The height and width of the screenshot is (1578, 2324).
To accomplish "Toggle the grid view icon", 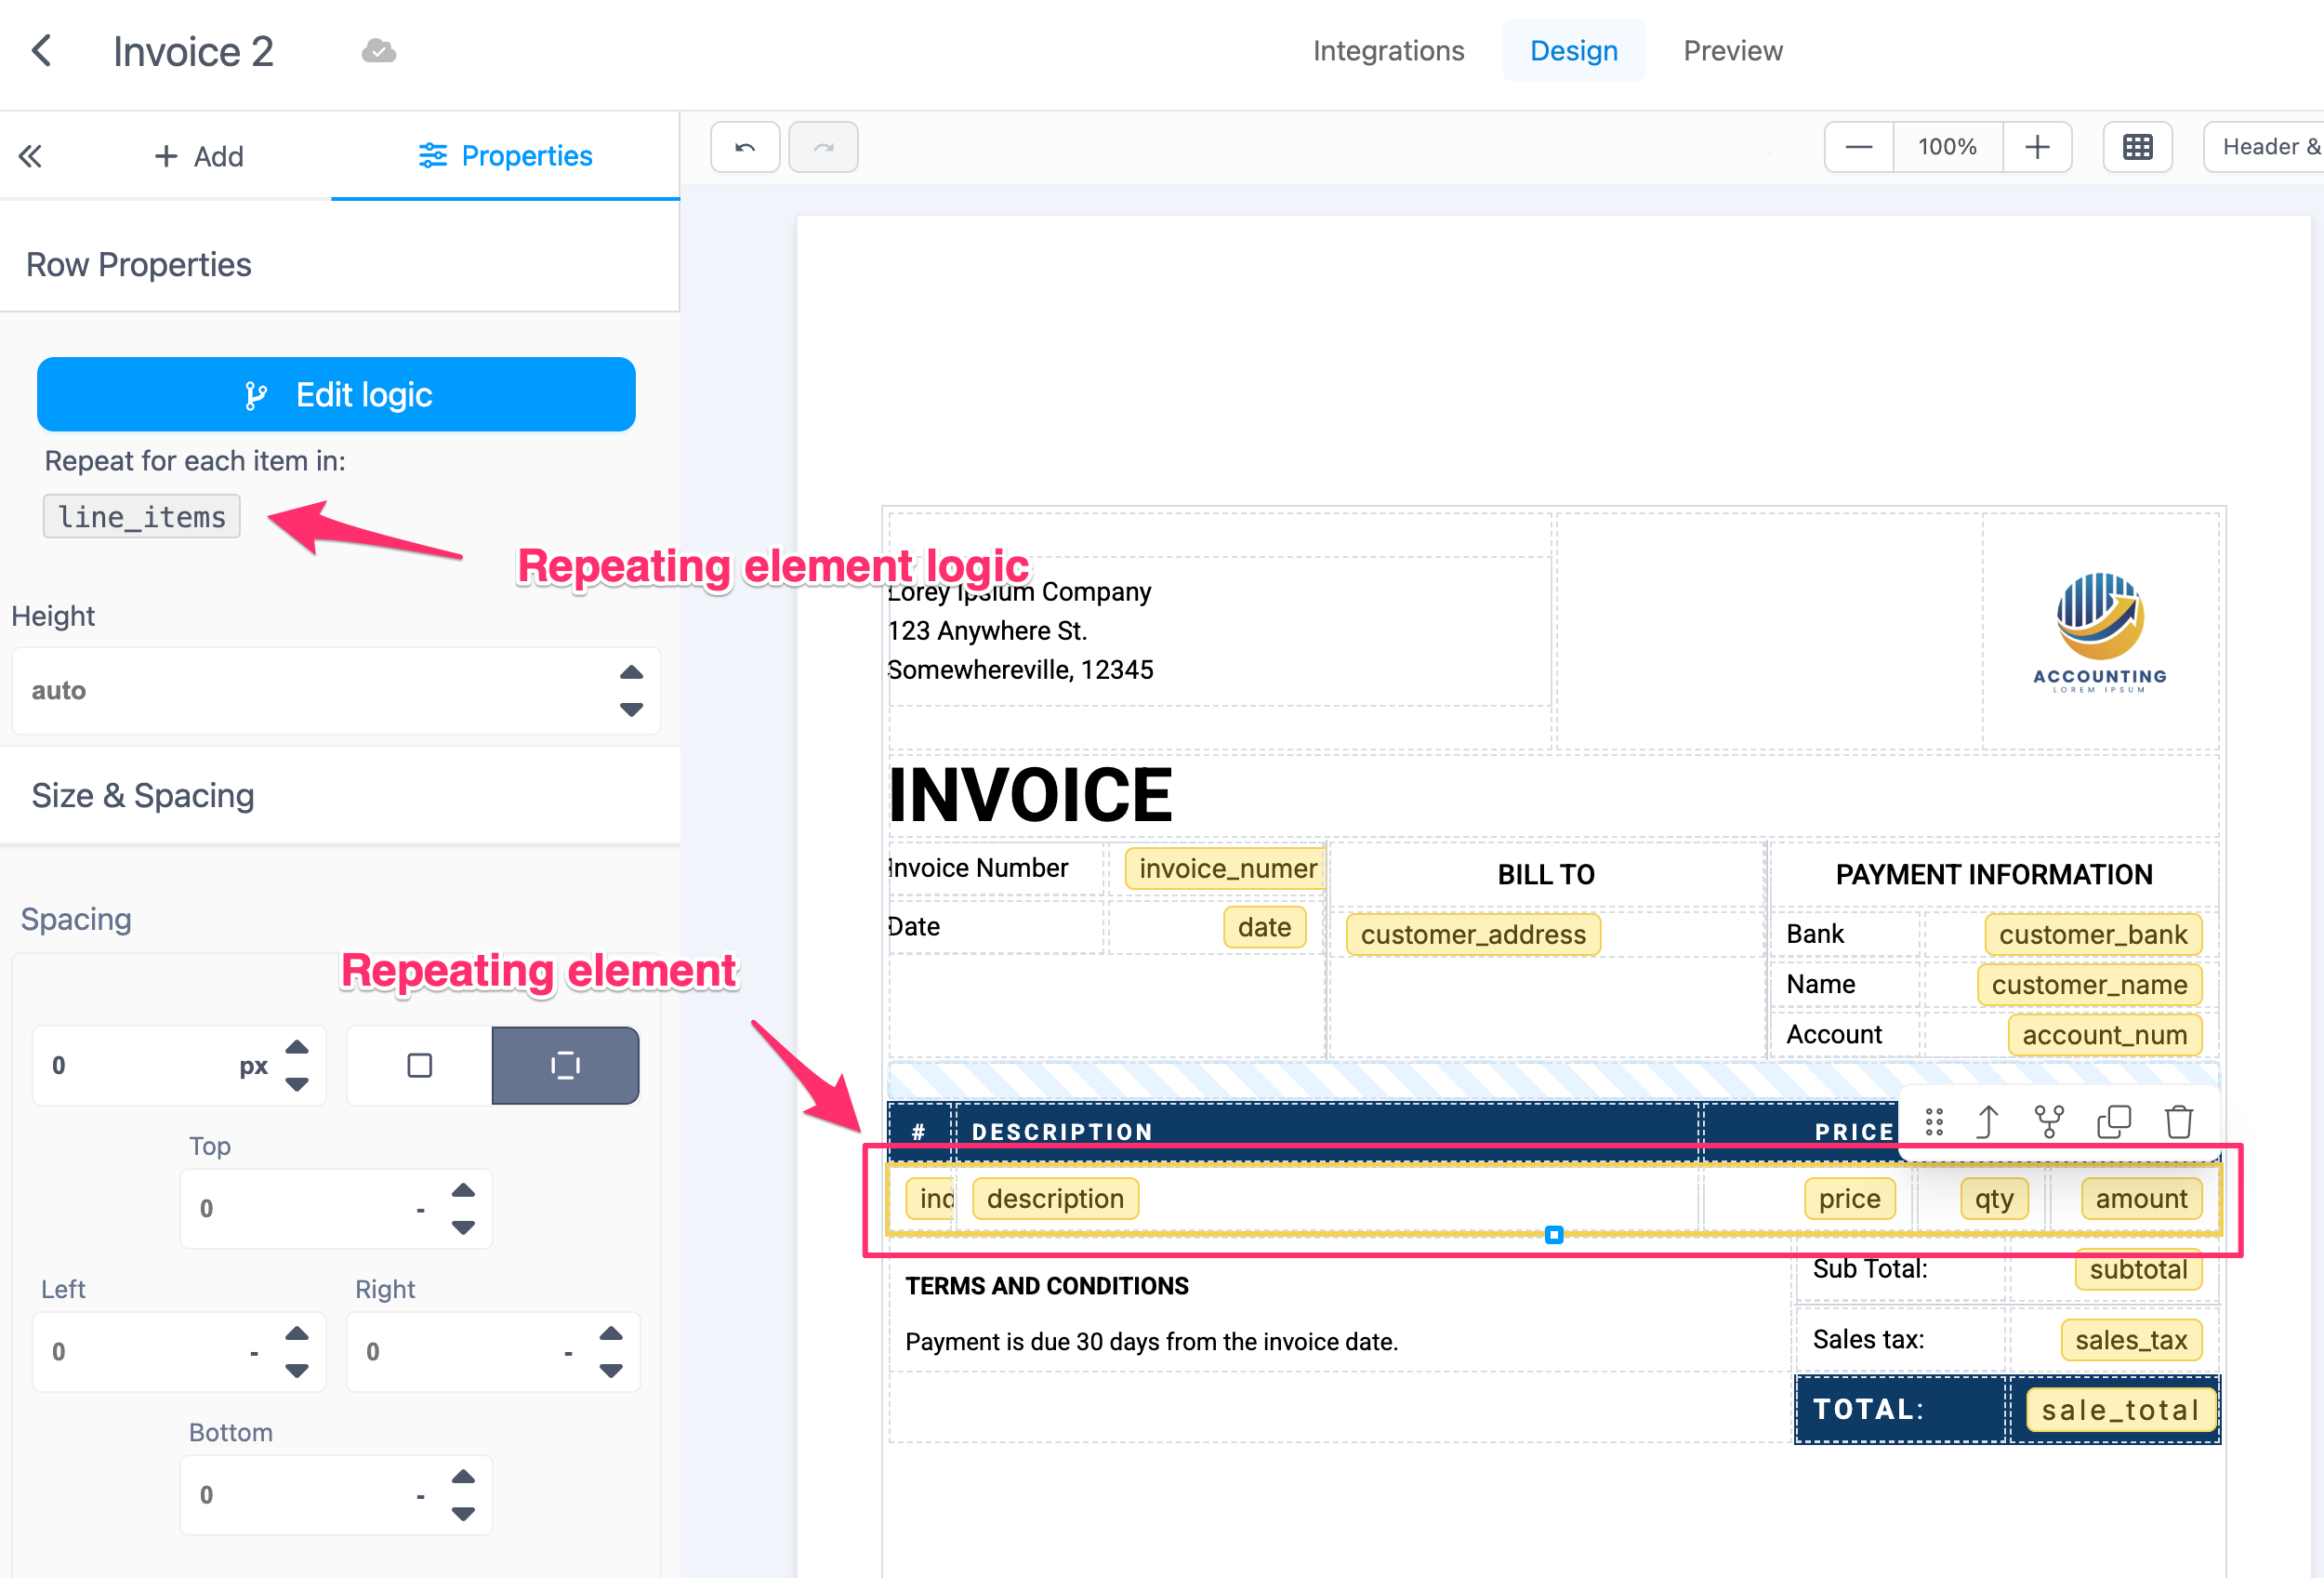I will click(x=2137, y=147).
